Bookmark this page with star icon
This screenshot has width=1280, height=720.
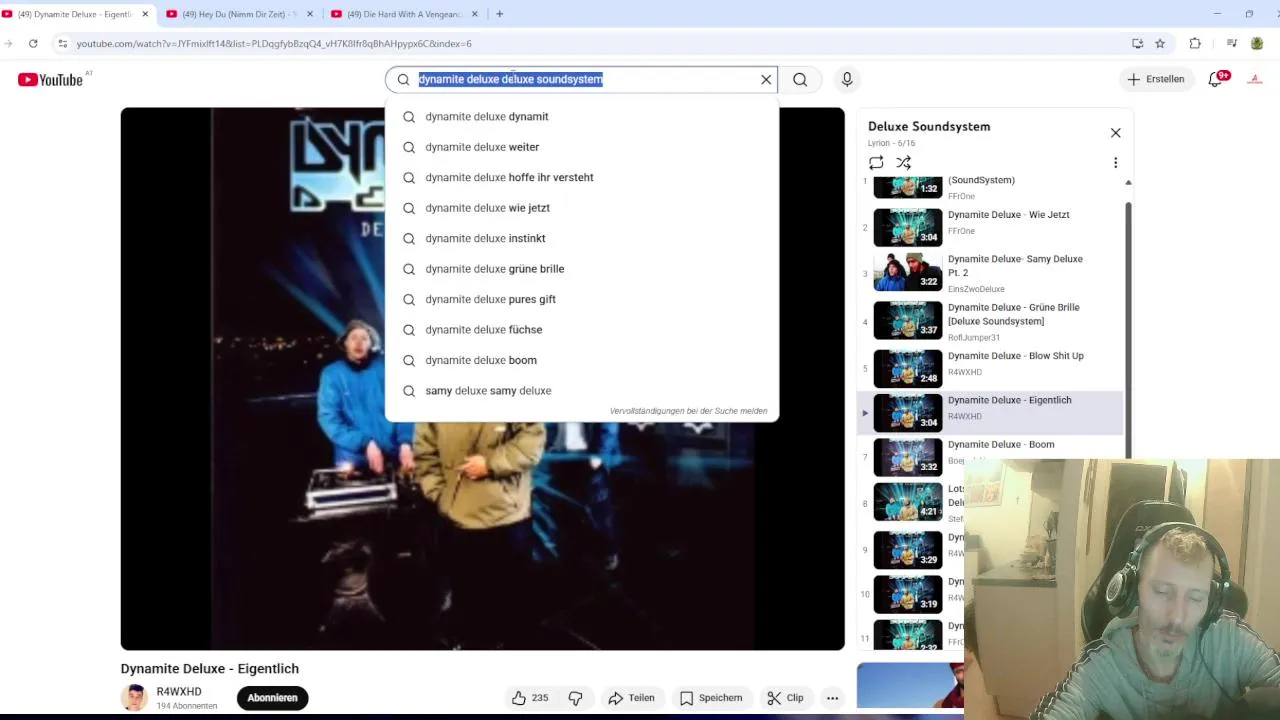tap(1160, 44)
